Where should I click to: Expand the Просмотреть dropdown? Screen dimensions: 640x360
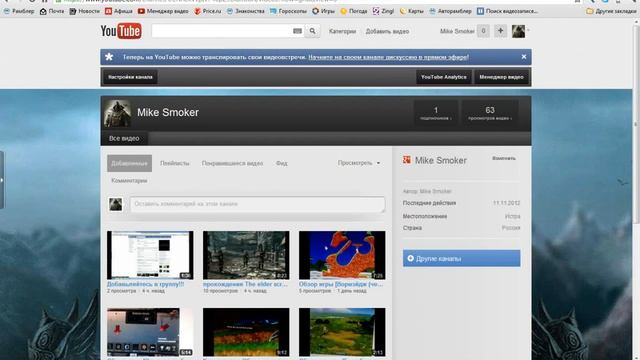359,163
